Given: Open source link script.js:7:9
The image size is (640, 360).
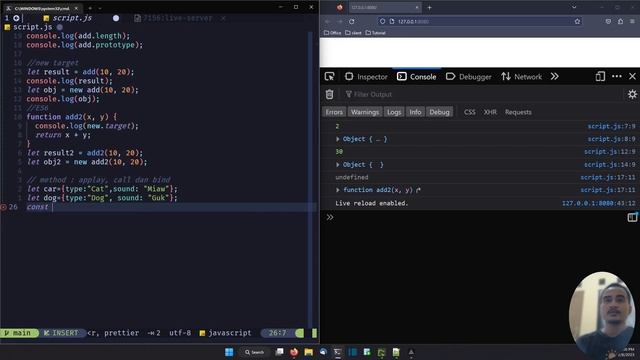Looking at the screenshot, I should (611, 127).
